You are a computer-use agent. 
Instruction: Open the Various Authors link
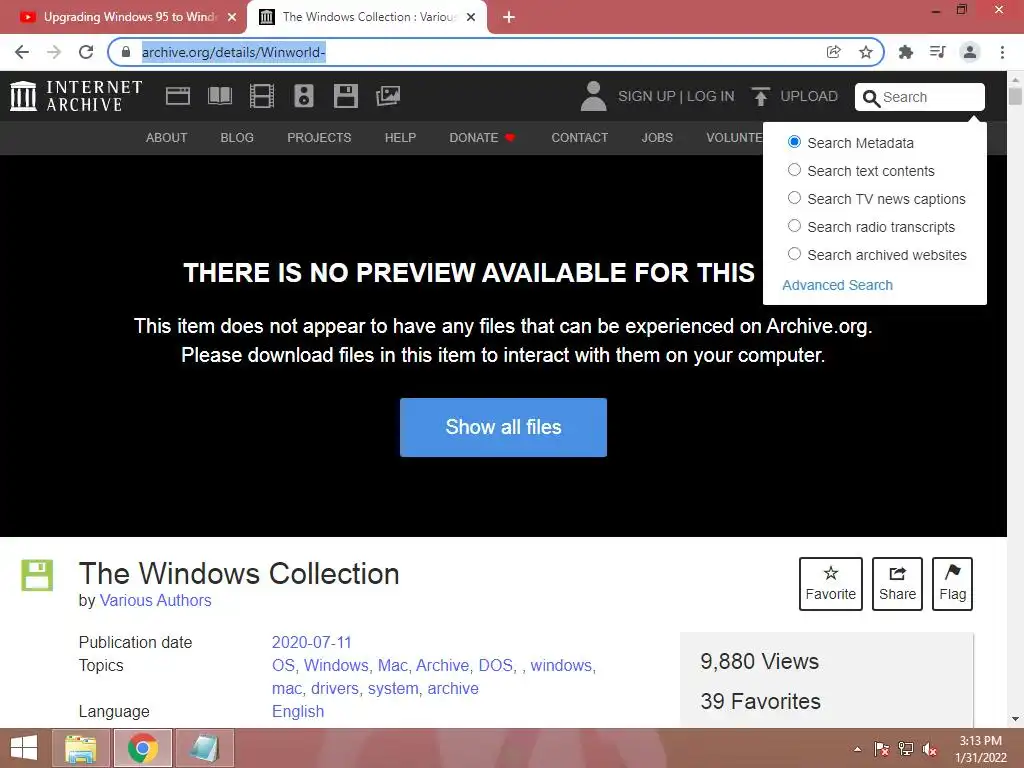(x=155, y=600)
